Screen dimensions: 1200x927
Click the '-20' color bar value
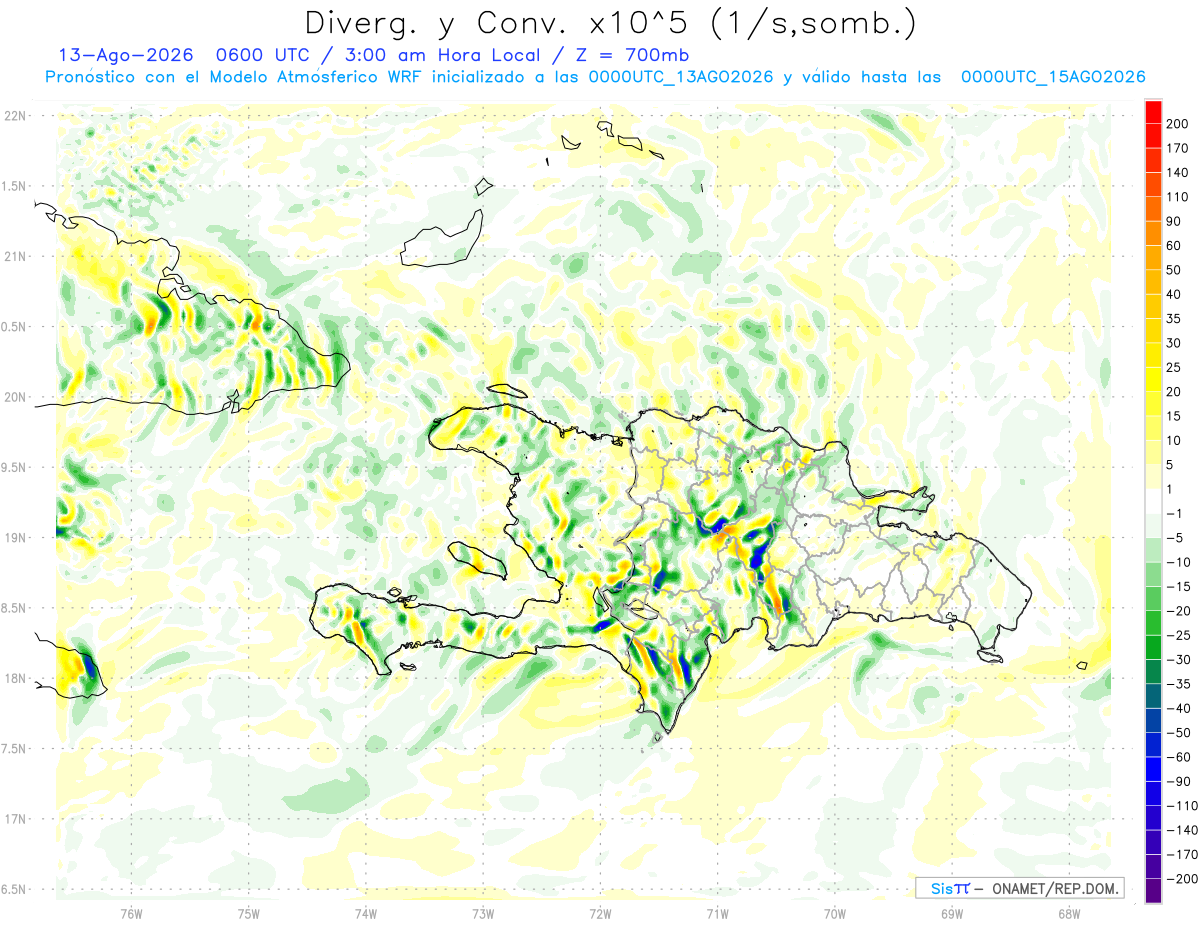coord(1177,611)
